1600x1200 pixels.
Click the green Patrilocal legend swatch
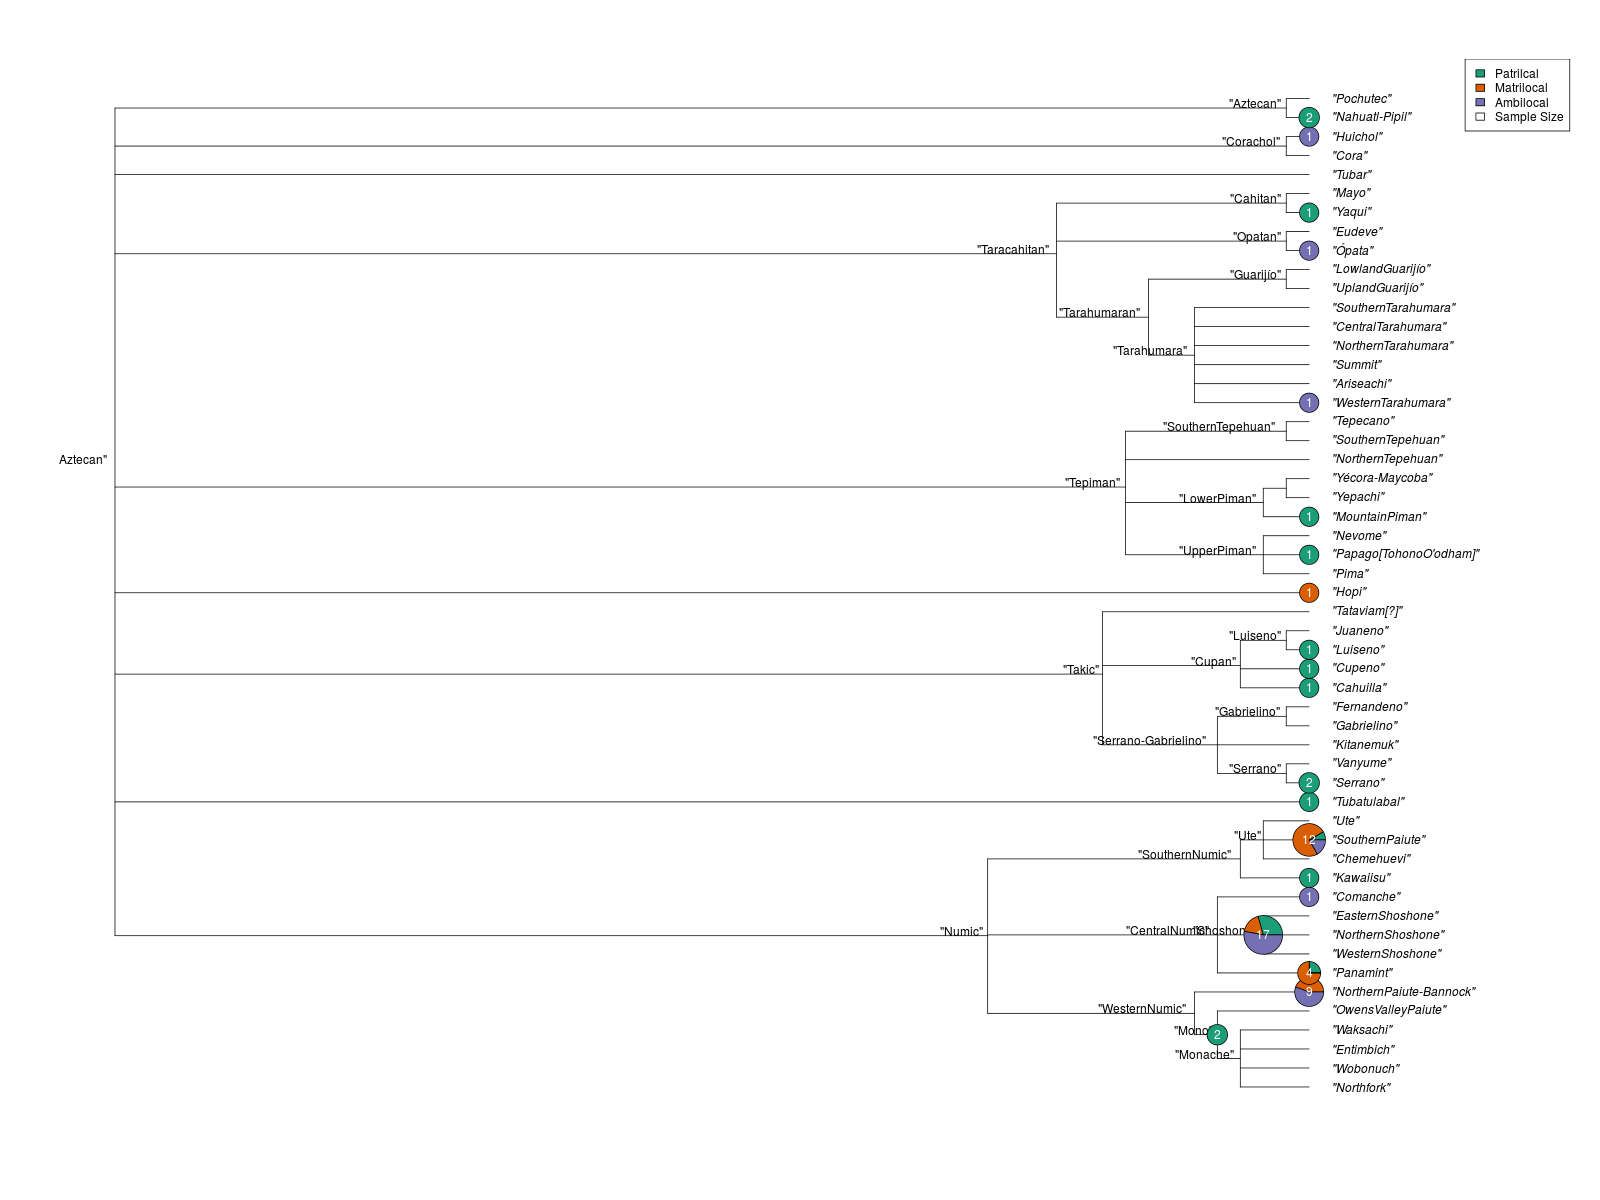[x=1480, y=74]
